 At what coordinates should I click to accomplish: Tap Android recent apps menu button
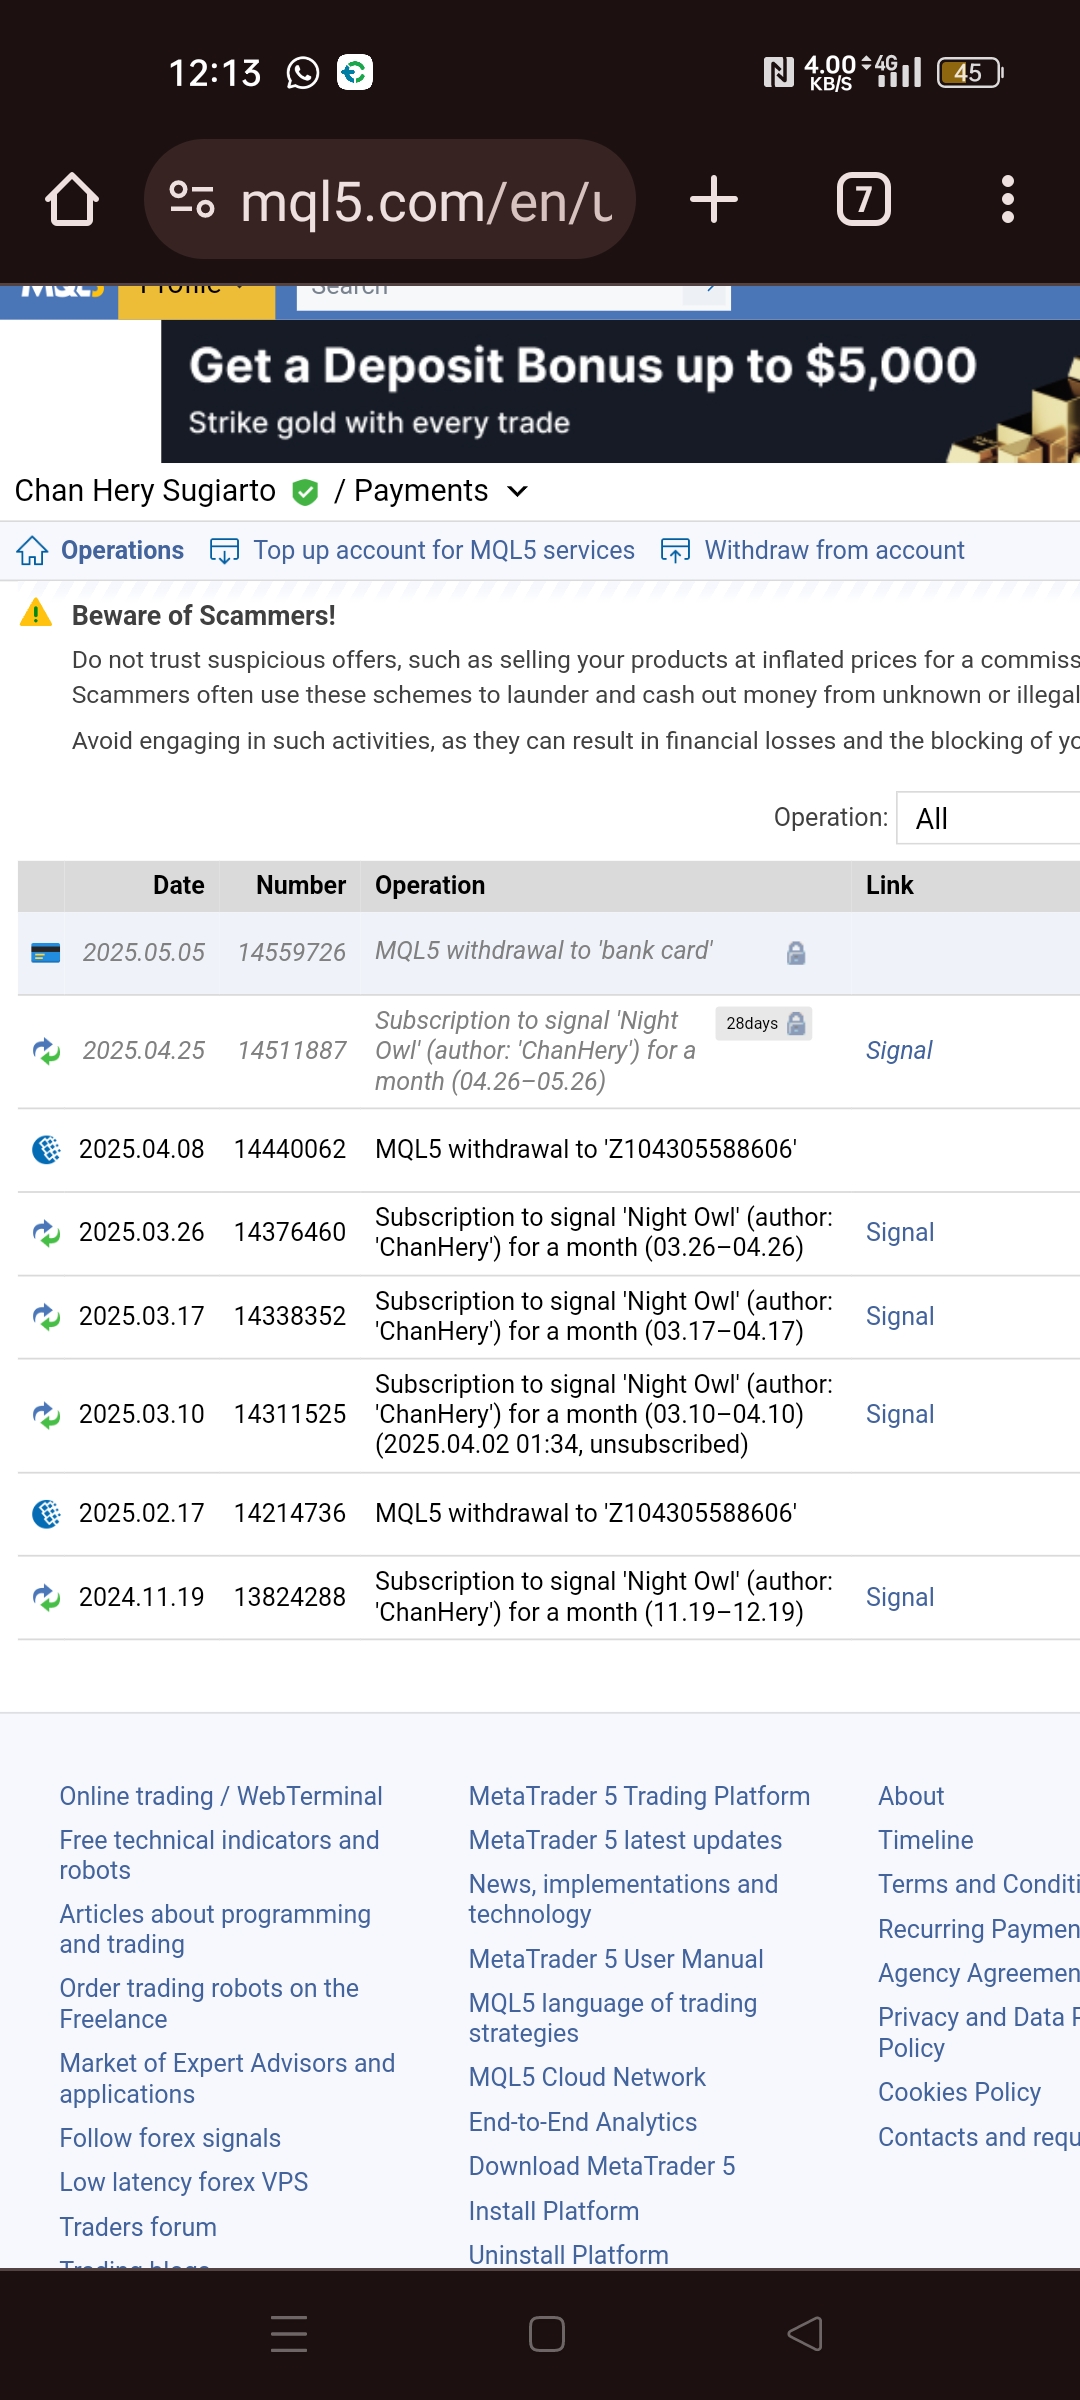point(289,2334)
